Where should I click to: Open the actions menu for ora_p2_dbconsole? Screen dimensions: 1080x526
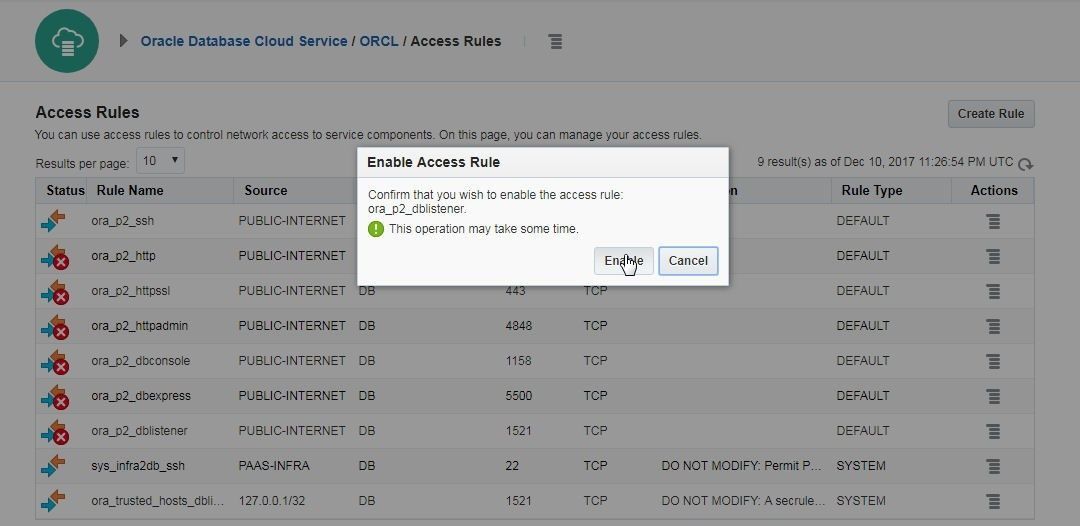pyautogui.click(x=993, y=361)
